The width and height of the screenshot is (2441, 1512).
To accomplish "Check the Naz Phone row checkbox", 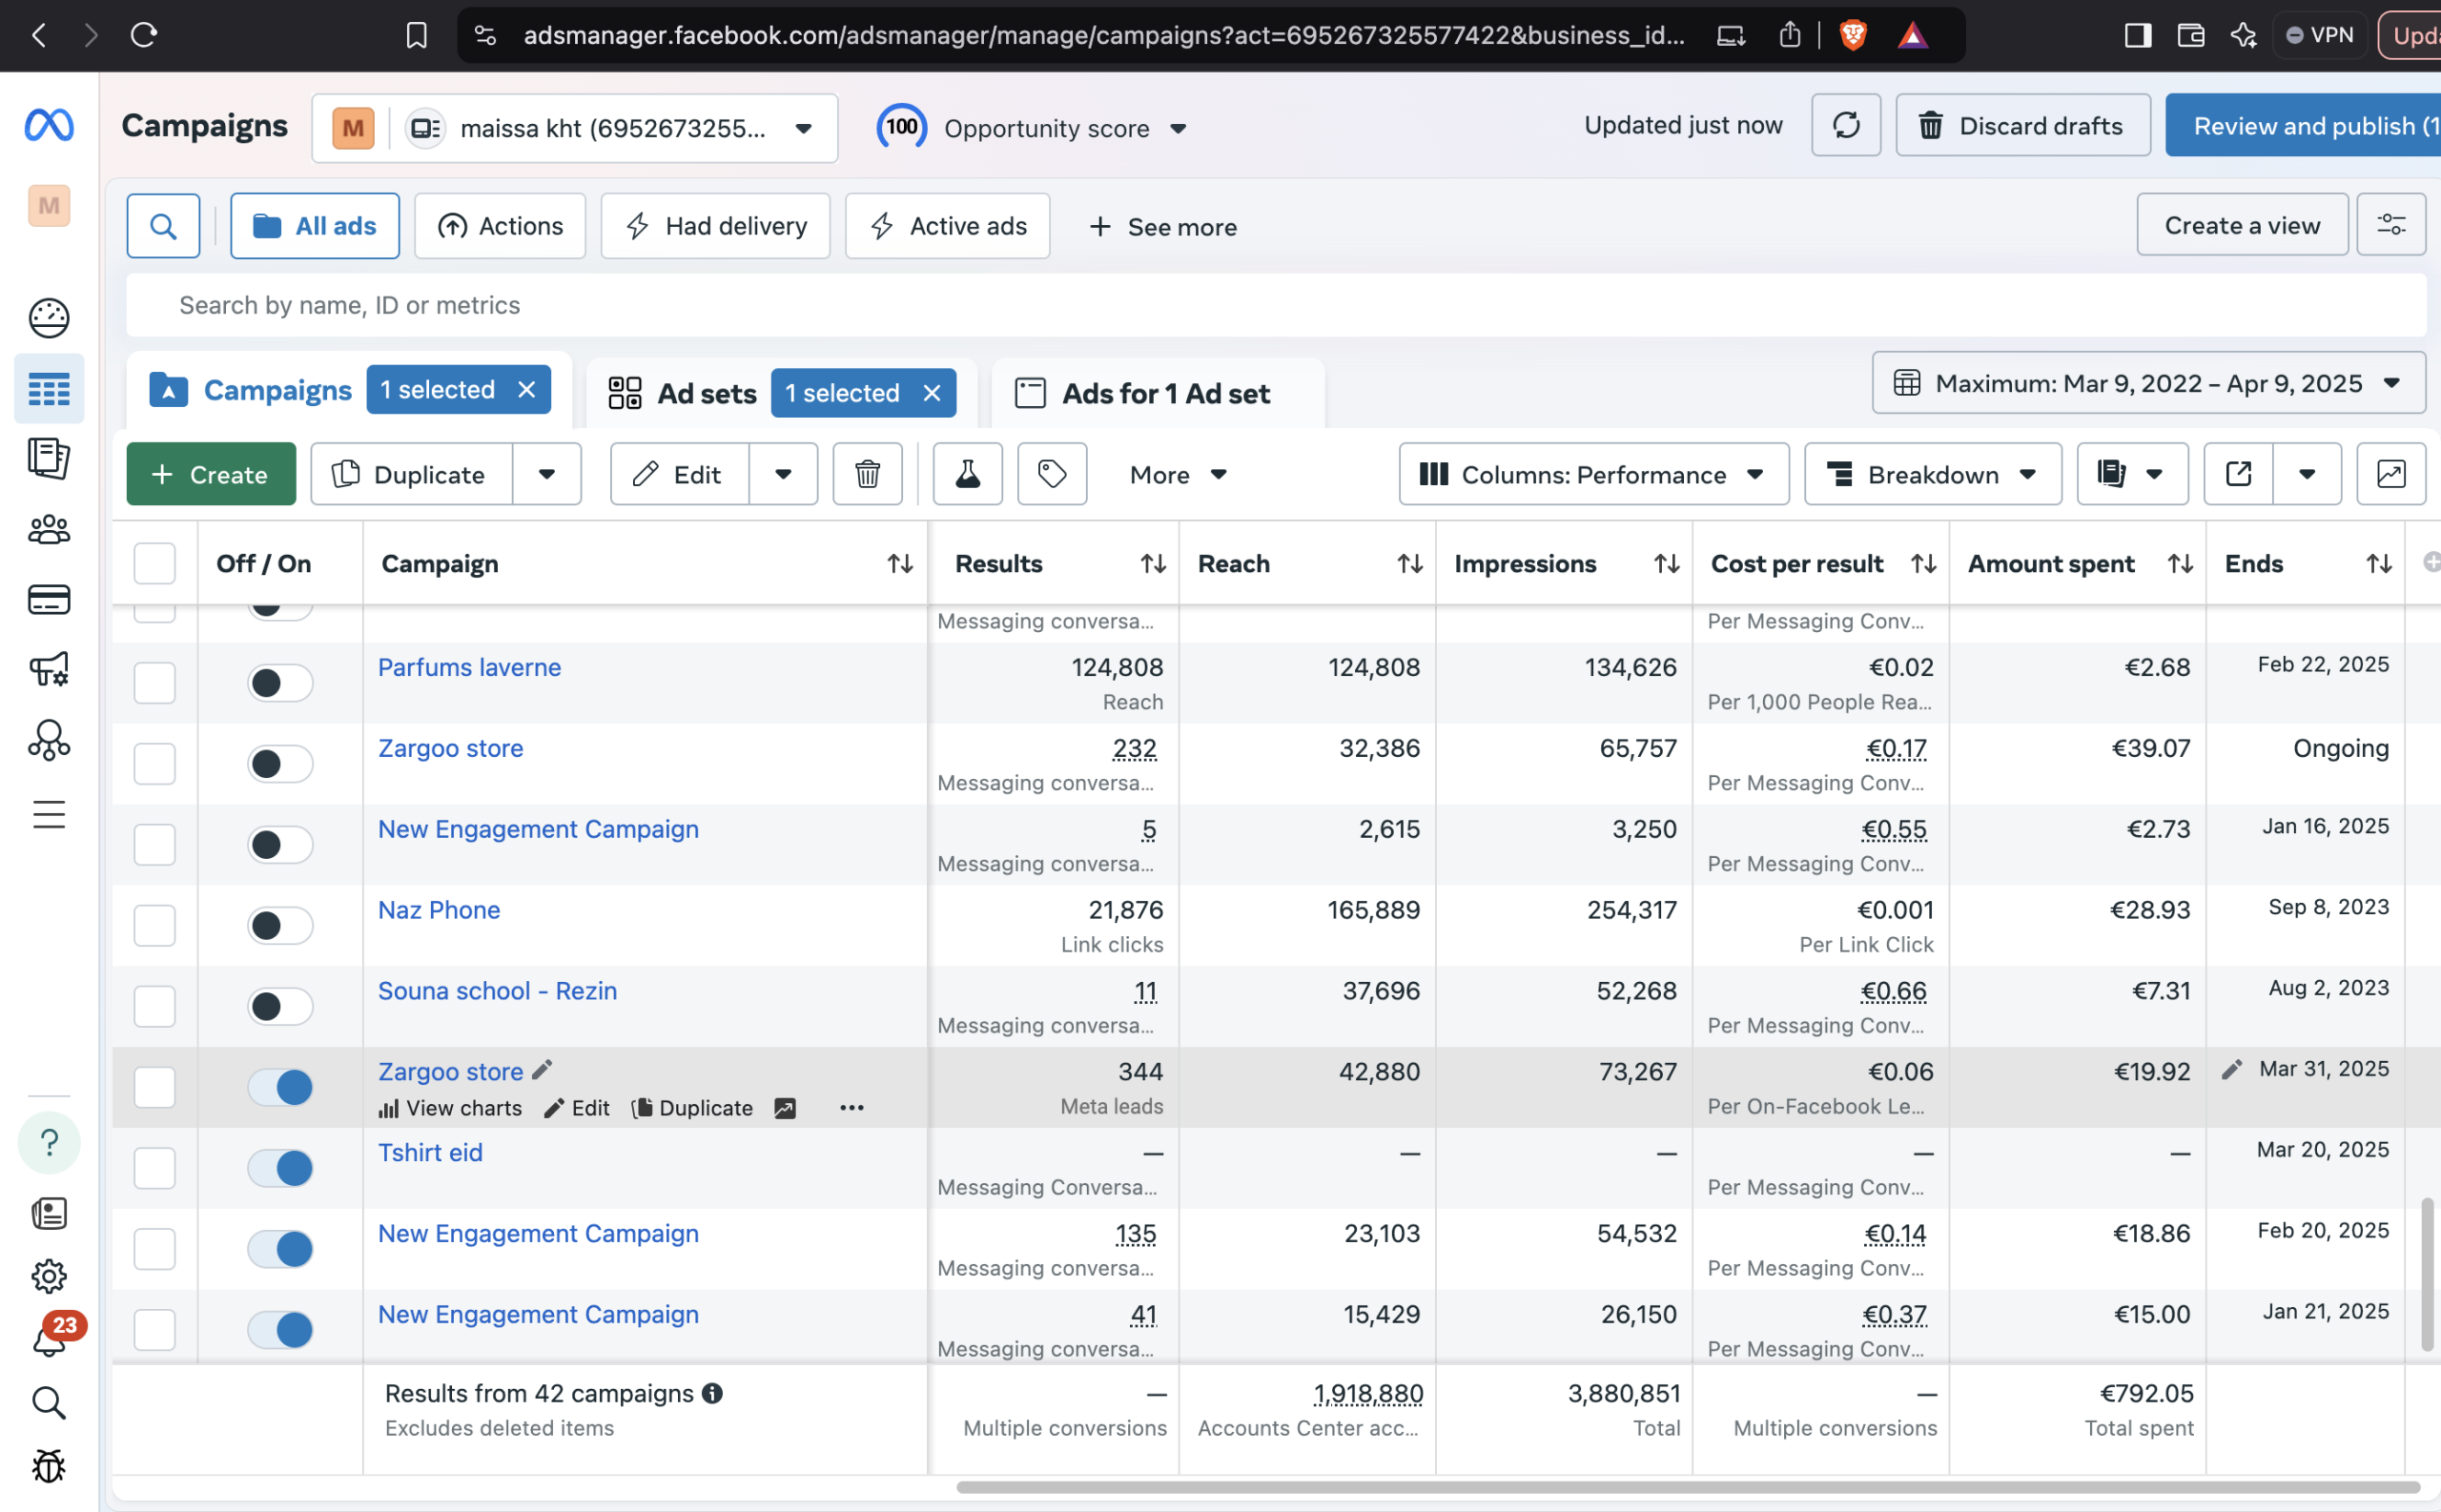I will (155, 925).
